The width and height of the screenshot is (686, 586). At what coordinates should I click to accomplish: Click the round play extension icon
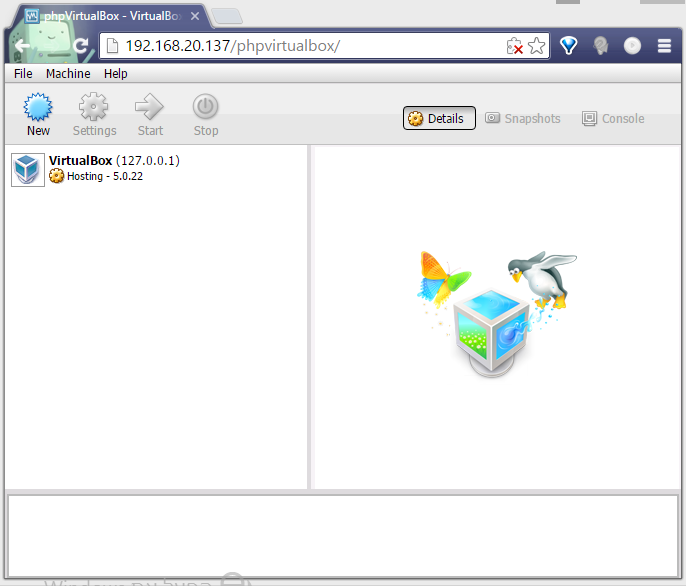pyautogui.click(x=632, y=46)
